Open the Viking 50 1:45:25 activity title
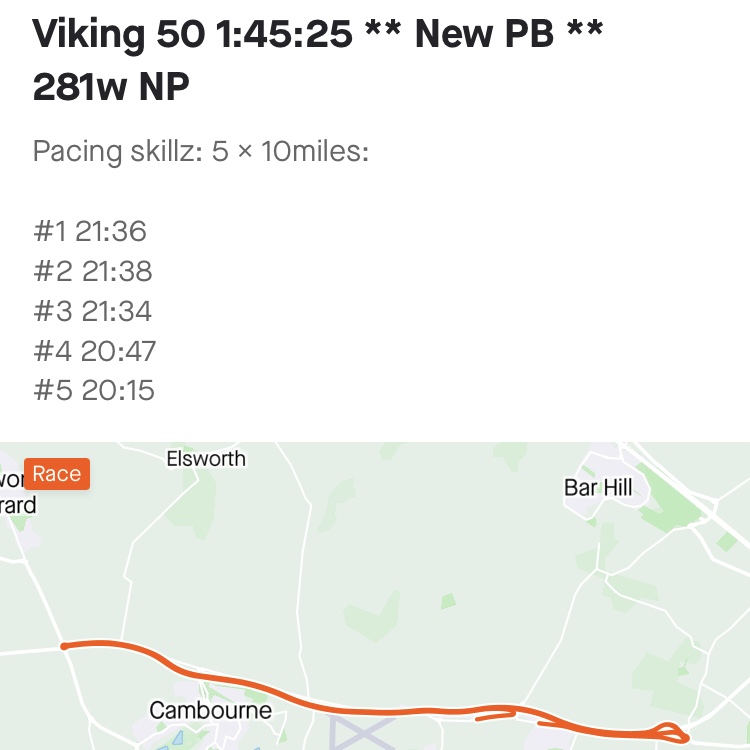The image size is (750, 750). click(318, 34)
